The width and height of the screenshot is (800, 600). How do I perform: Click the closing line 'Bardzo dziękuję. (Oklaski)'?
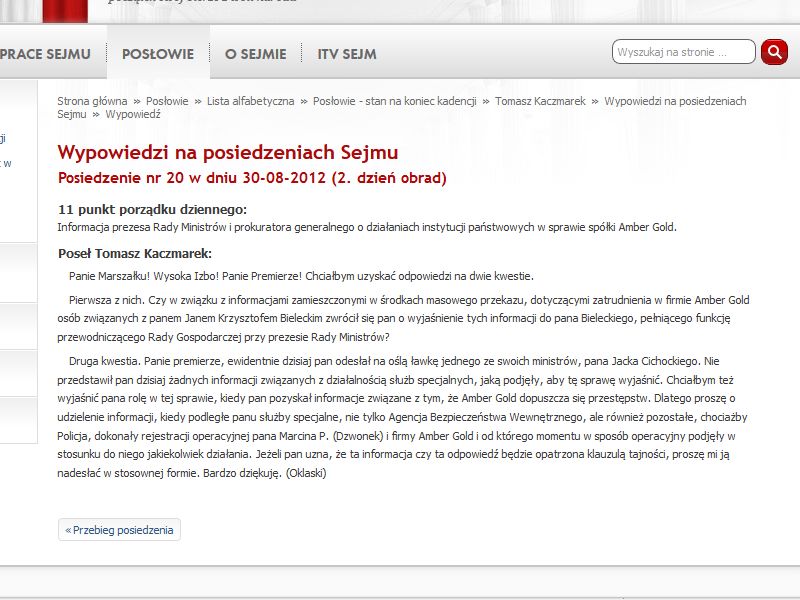264,473
